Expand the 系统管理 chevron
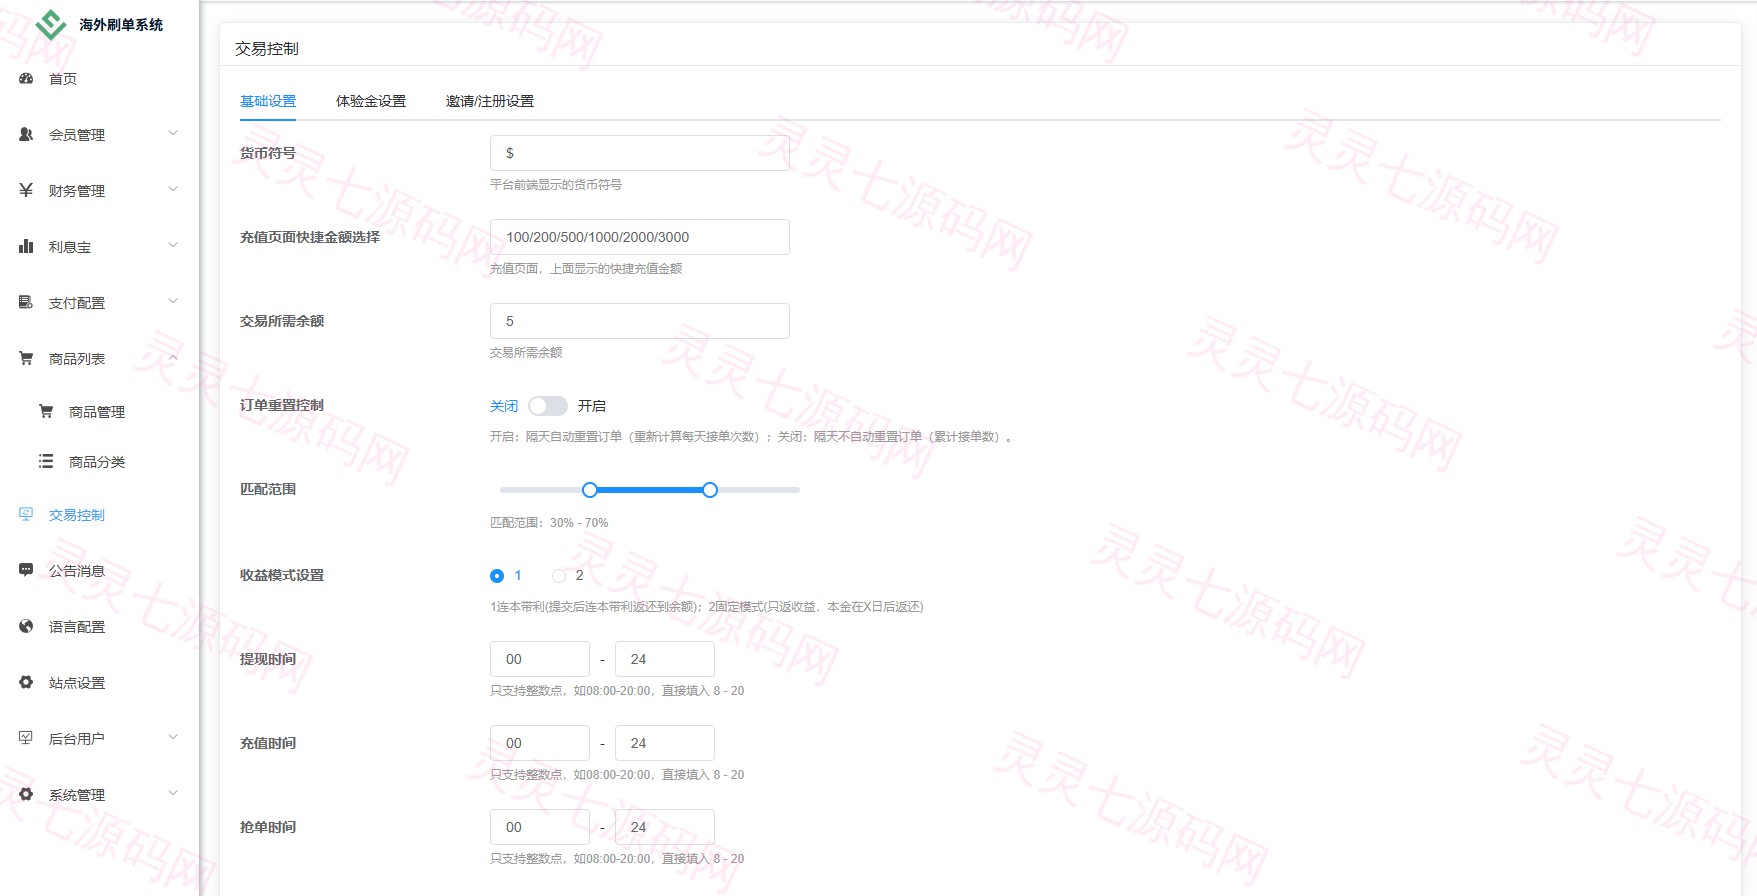Image resolution: width=1757 pixels, height=896 pixels. pyautogui.click(x=173, y=793)
